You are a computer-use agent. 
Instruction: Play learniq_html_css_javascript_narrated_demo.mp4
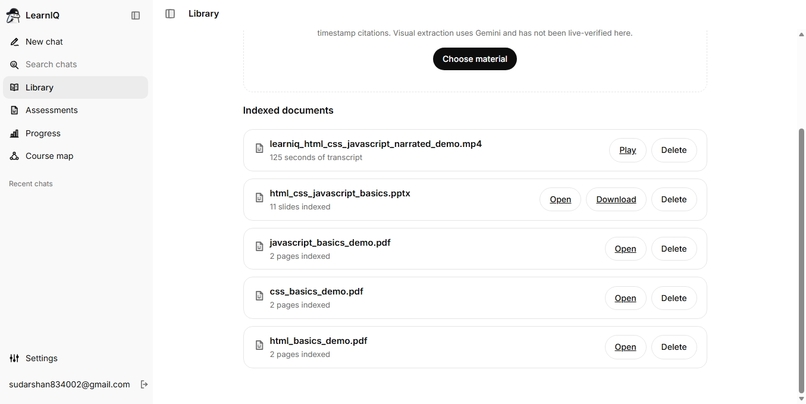tap(628, 150)
